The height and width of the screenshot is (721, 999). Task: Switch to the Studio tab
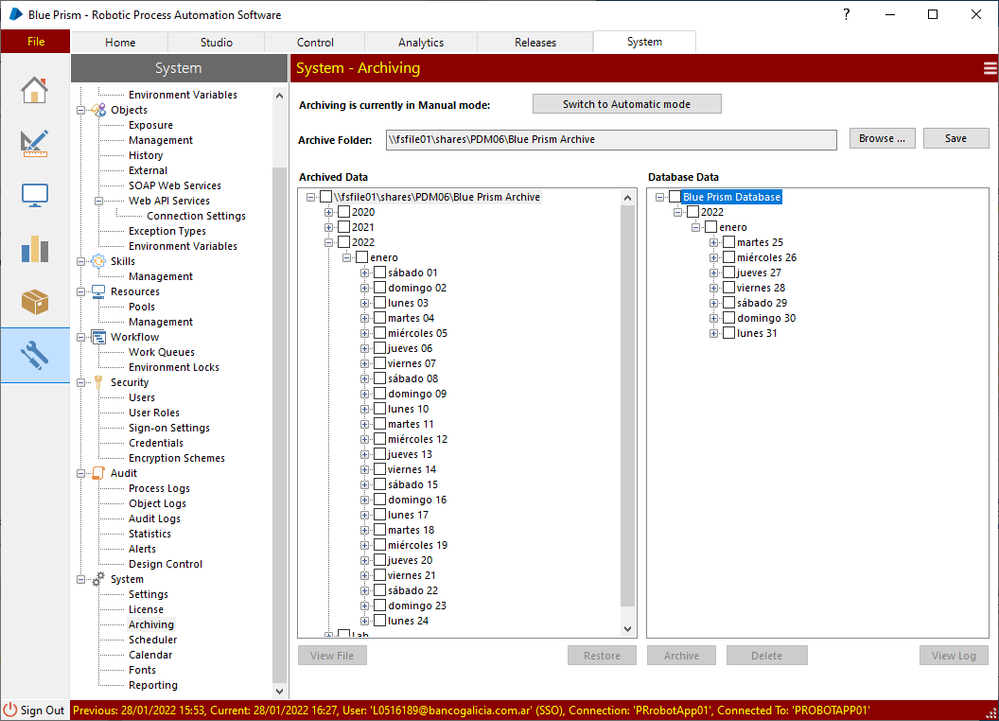pyautogui.click(x=216, y=42)
